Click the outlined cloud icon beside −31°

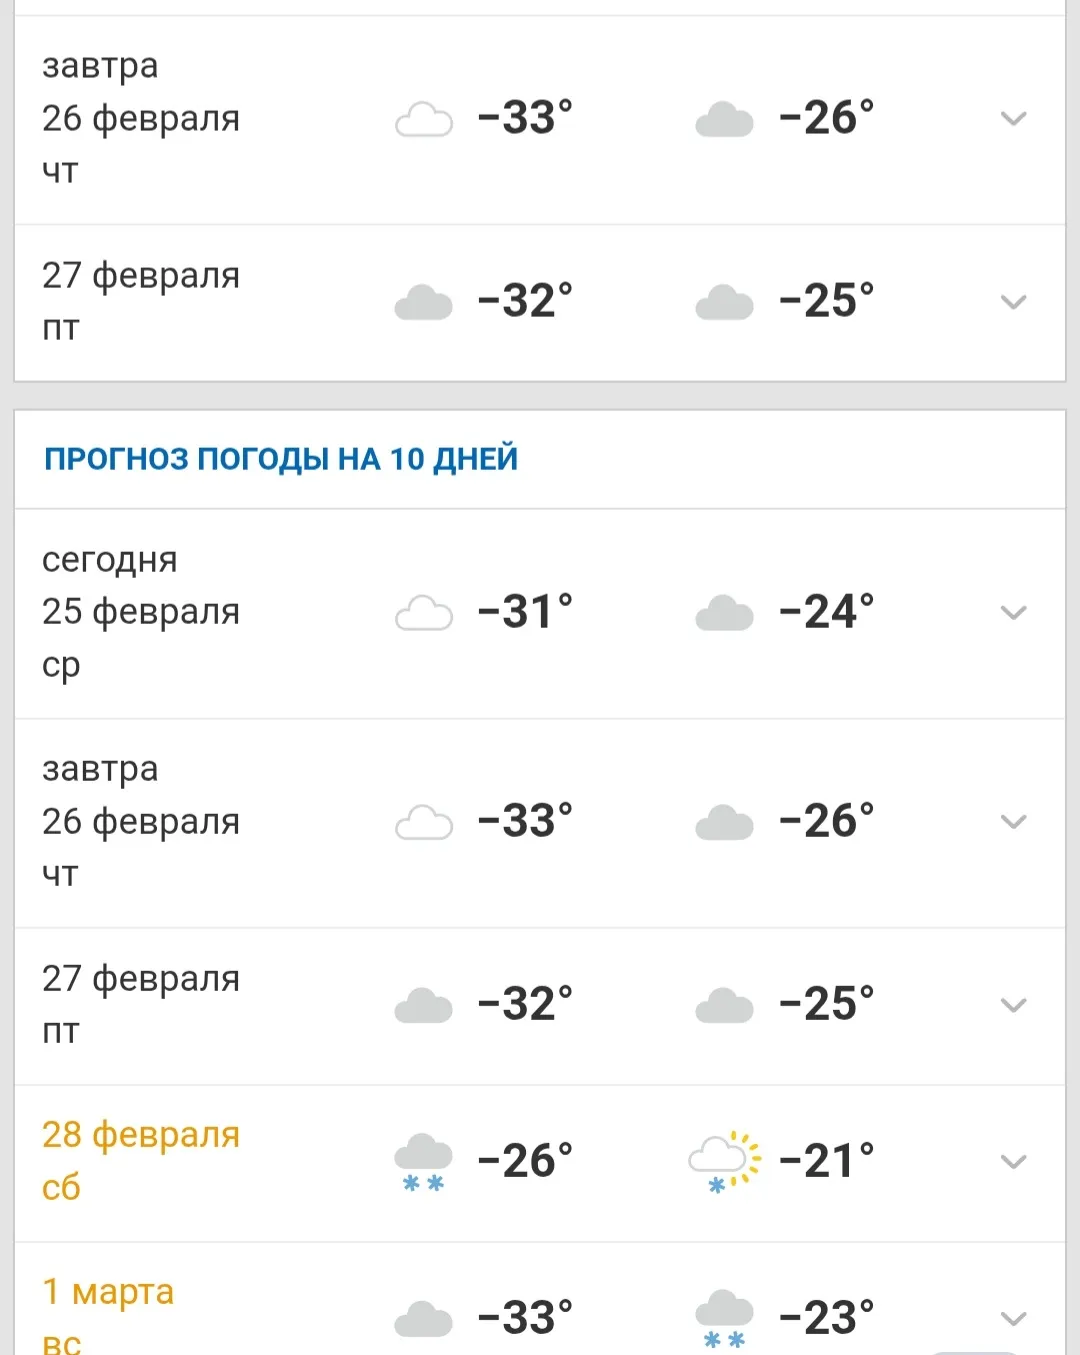coord(424,613)
